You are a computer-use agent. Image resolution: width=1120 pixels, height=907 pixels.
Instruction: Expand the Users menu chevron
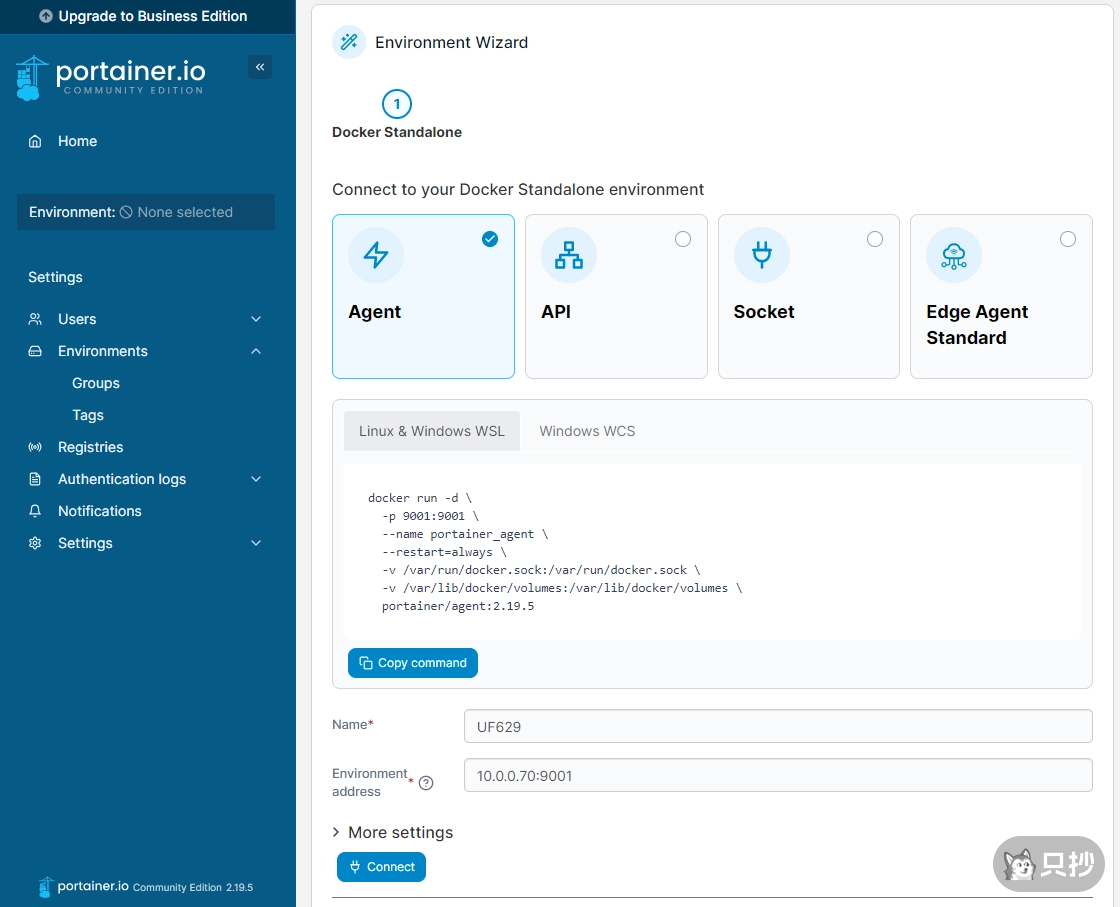256,319
